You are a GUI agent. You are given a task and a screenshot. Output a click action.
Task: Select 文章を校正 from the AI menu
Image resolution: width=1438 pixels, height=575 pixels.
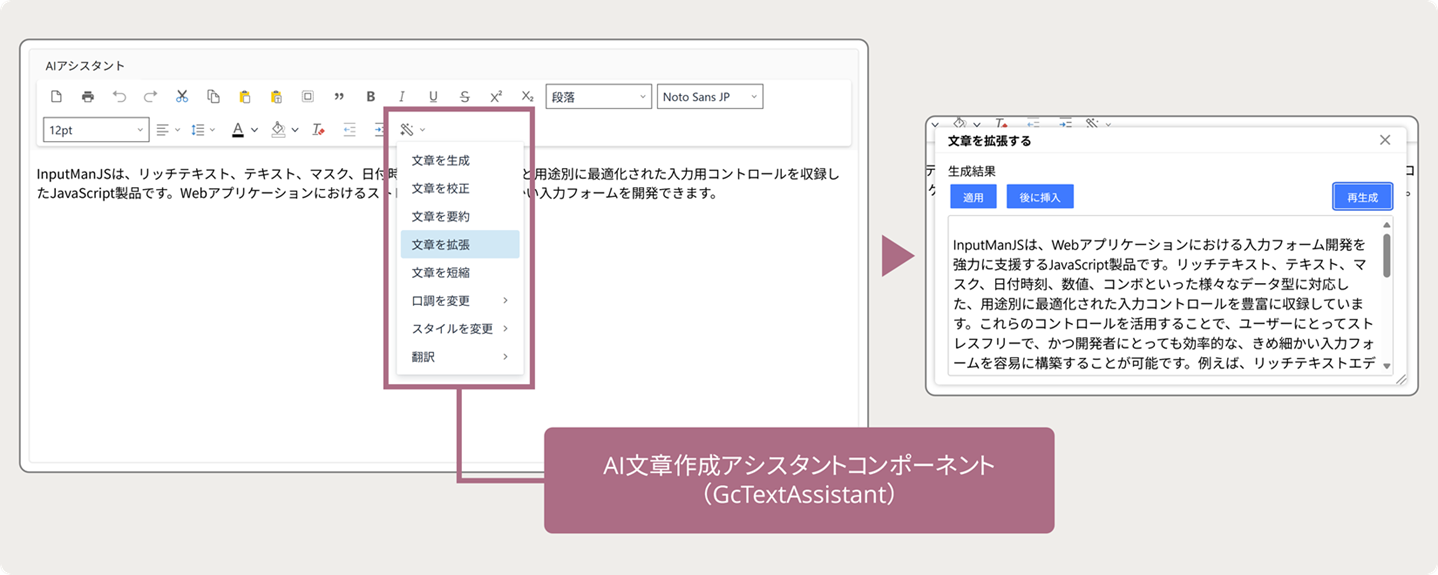(460, 188)
